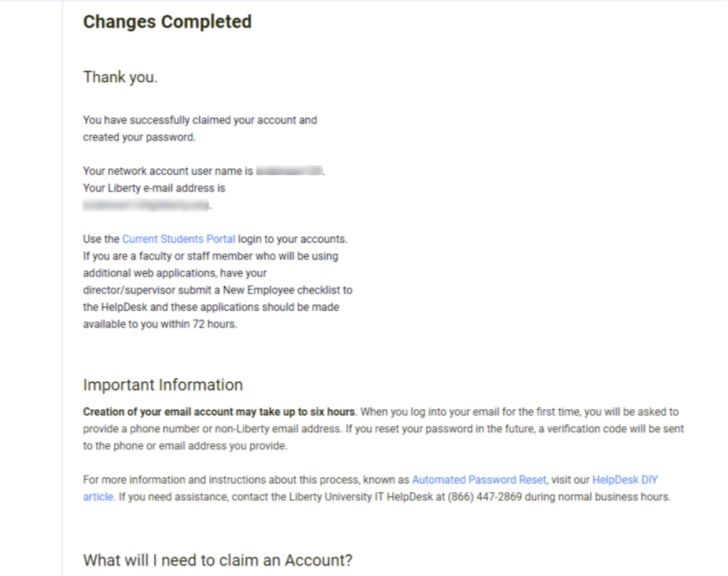Image resolution: width=728 pixels, height=576 pixels.
Task: Click the Important Information heading
Action: (x=163, y=385)
